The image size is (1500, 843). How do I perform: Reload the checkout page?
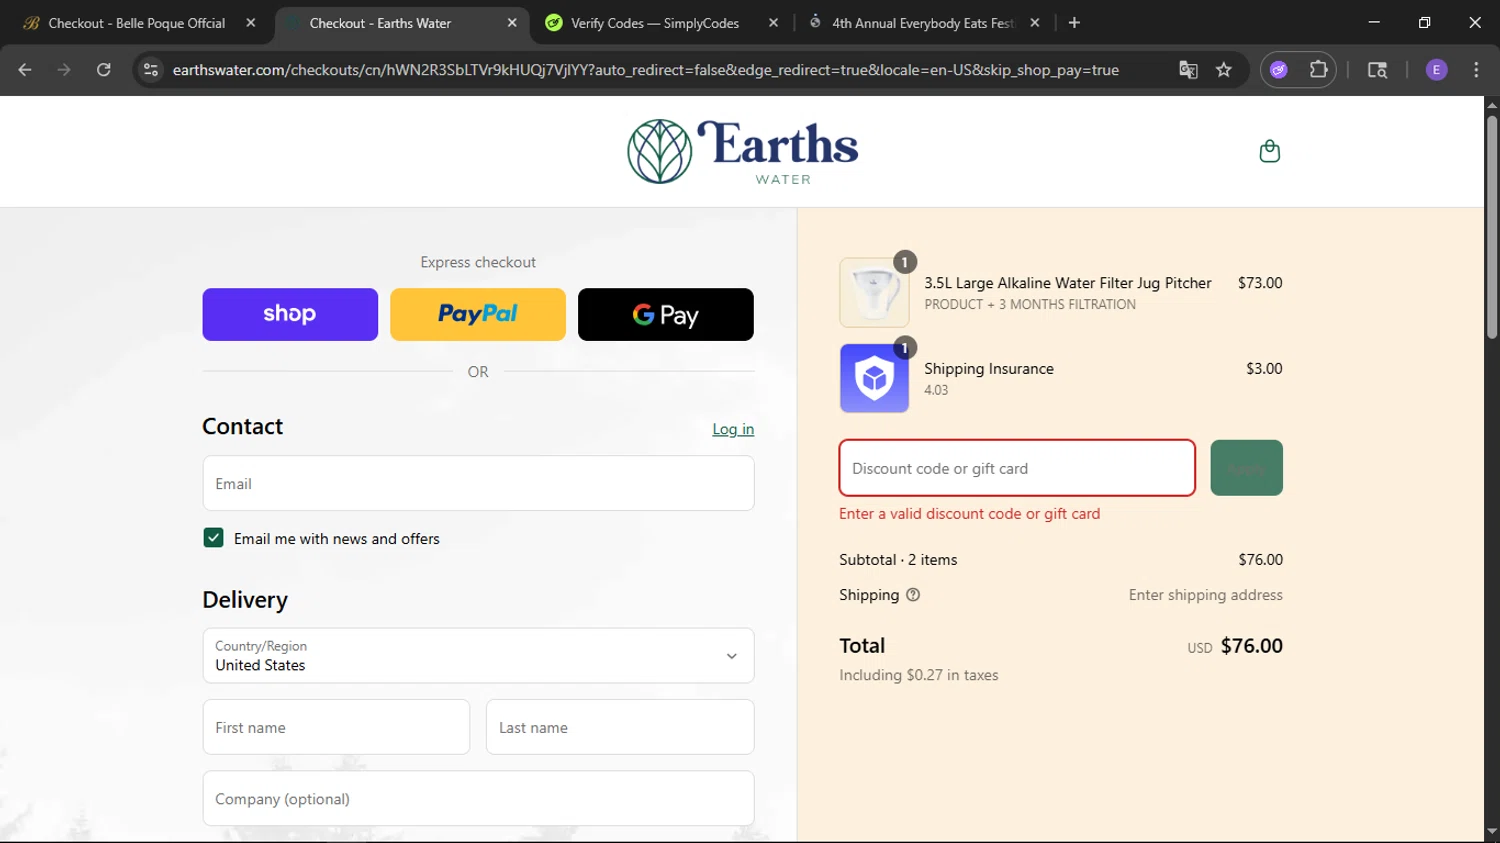(x=104, y=70)
